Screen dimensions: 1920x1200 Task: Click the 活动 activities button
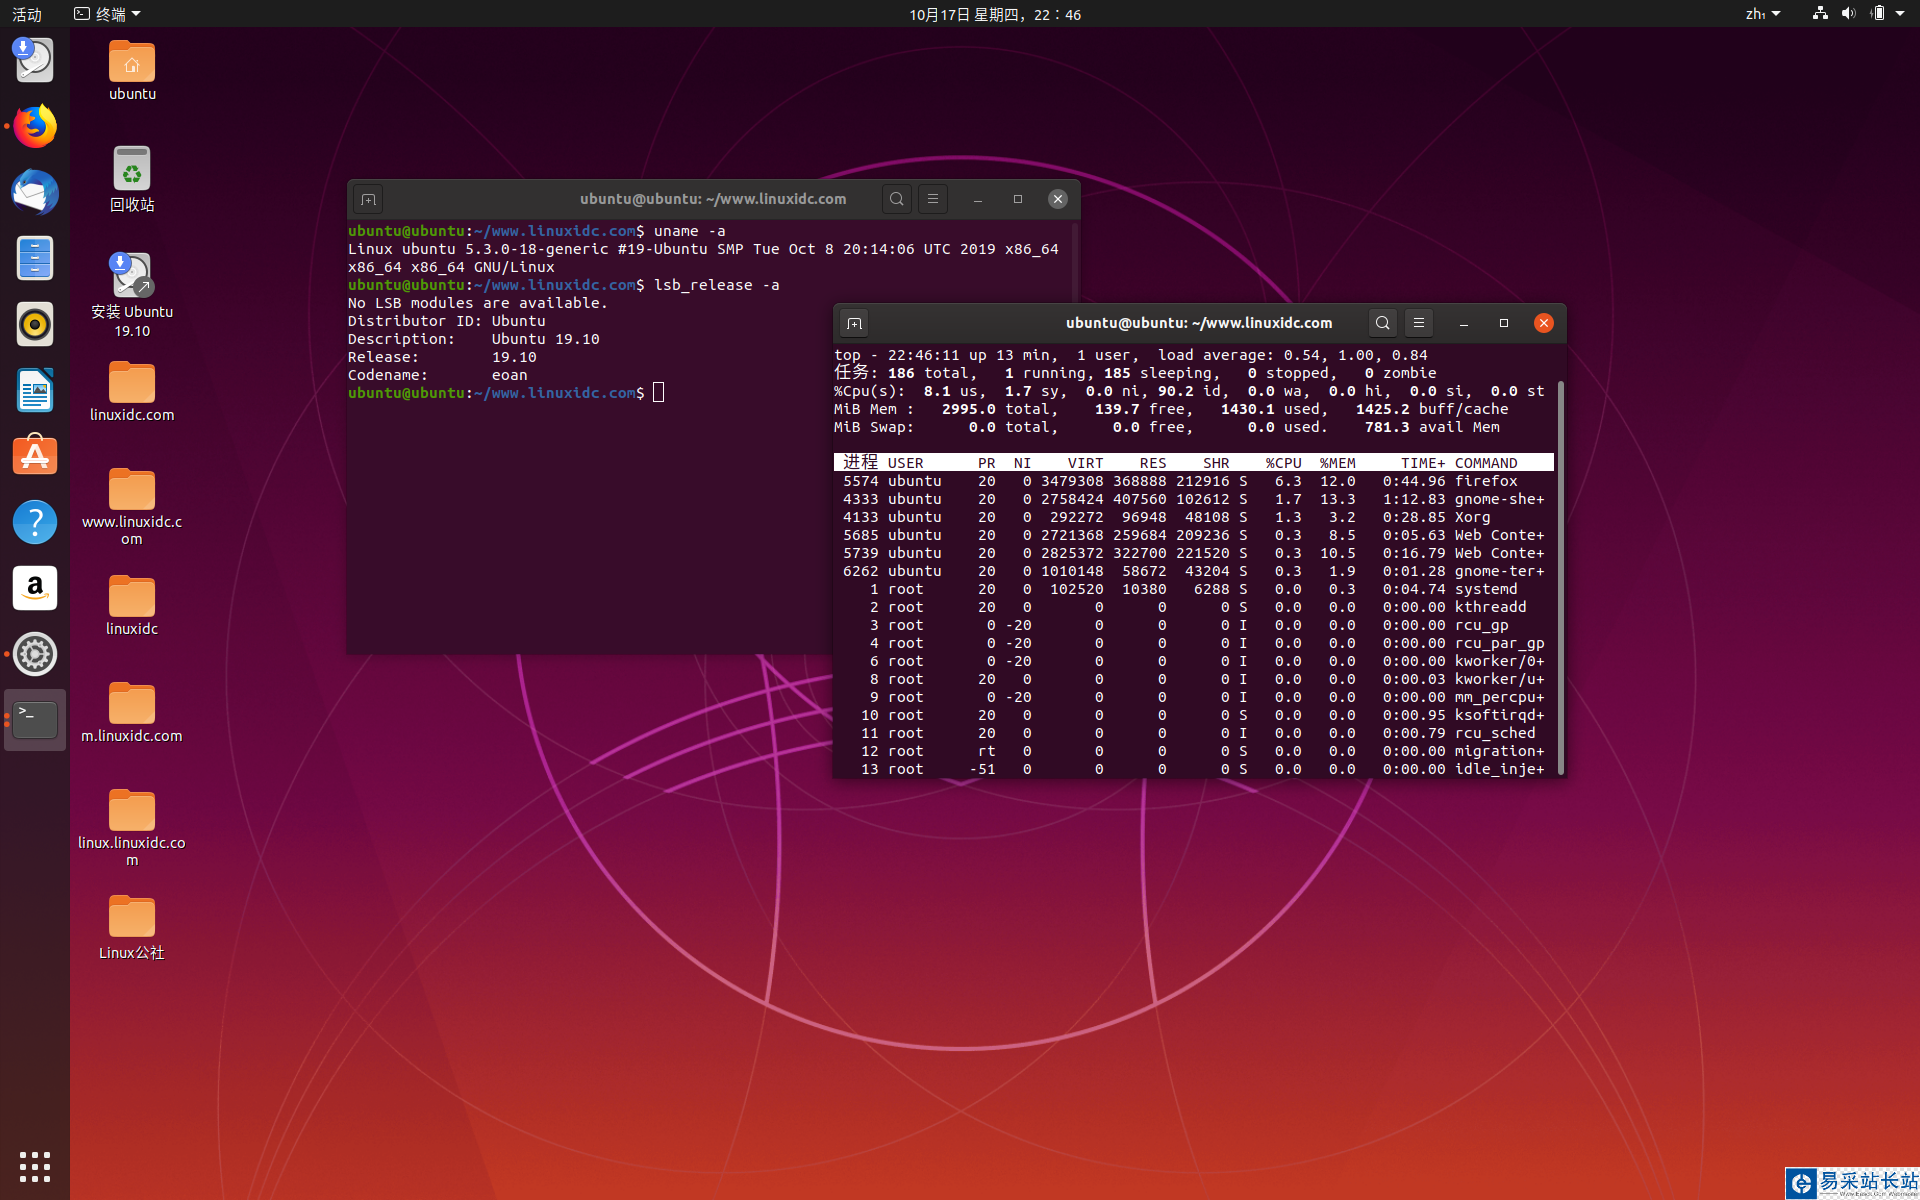click(27, 14)
